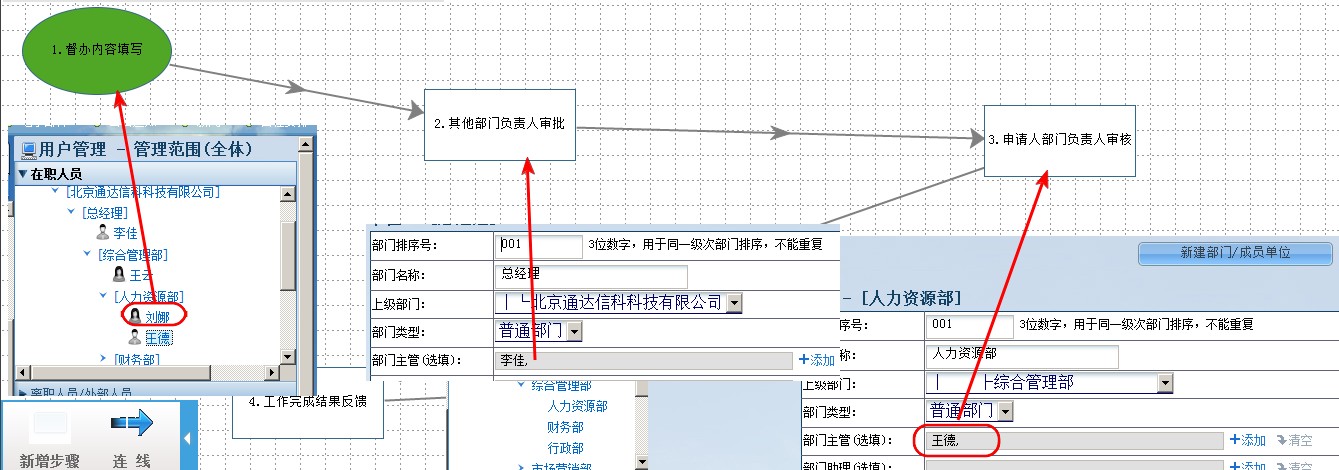Collapse the toolbar panel with the blue triangle arrow

pos(185,438)
